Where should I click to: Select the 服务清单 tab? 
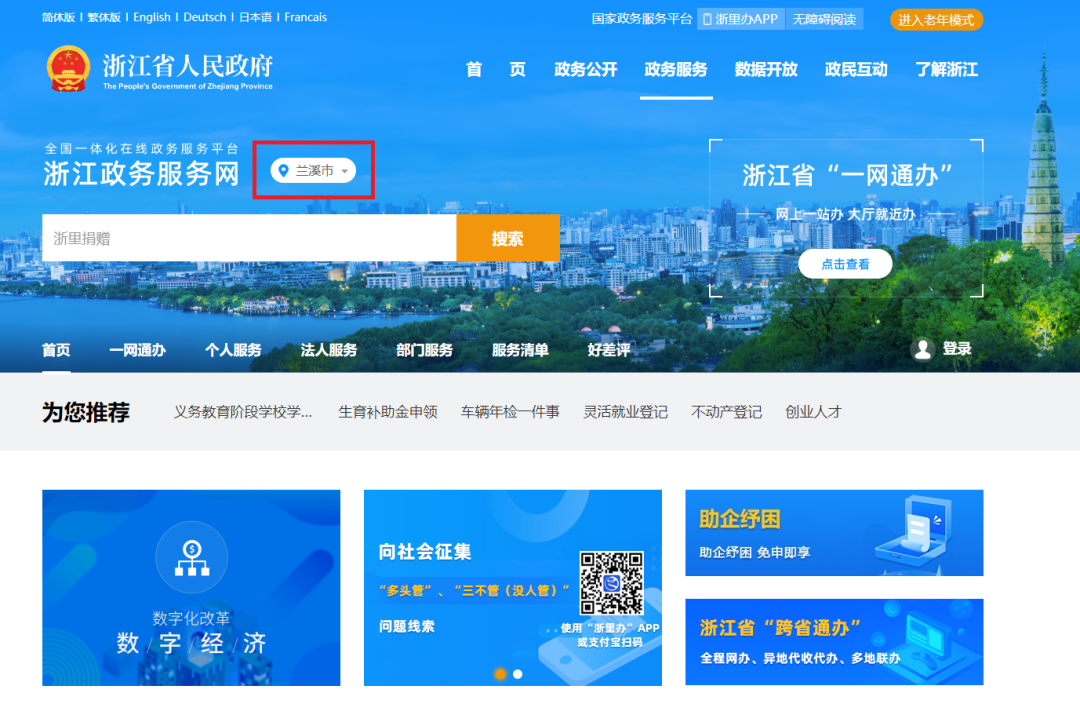click(520, 350)
